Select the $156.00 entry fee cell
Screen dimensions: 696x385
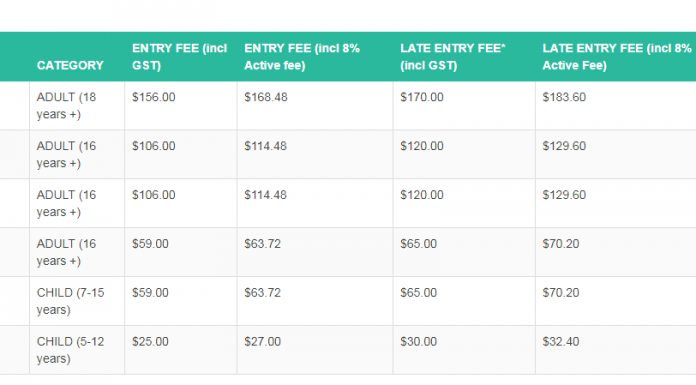(x=181, y=106)
